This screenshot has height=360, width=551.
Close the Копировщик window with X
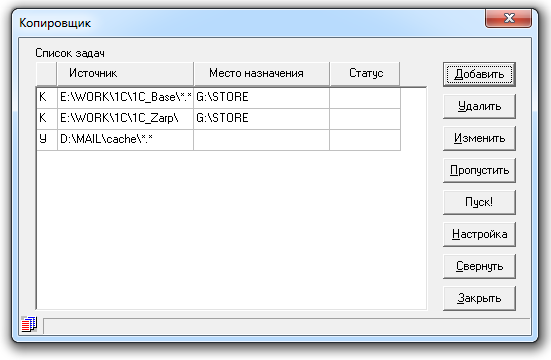point(508,18)
